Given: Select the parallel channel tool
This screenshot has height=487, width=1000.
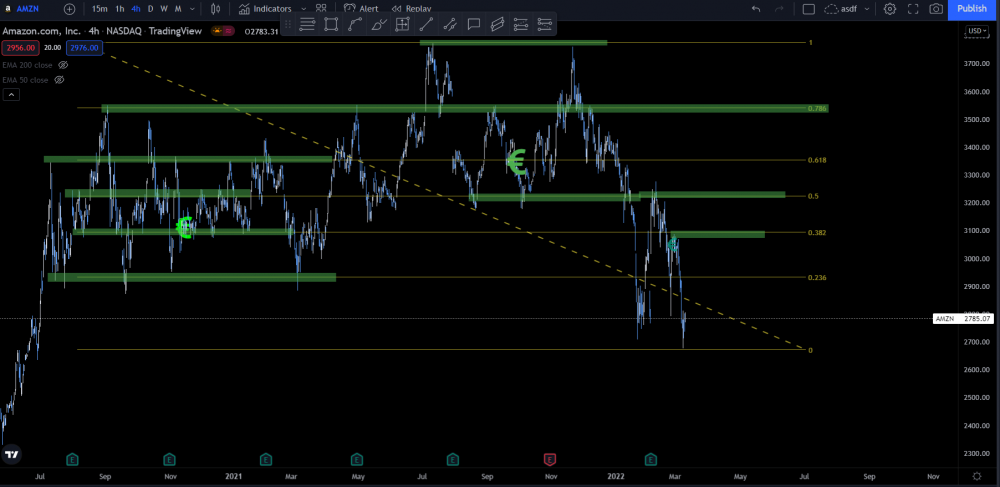Looking at the screenshot, I should tap(497, 24).
